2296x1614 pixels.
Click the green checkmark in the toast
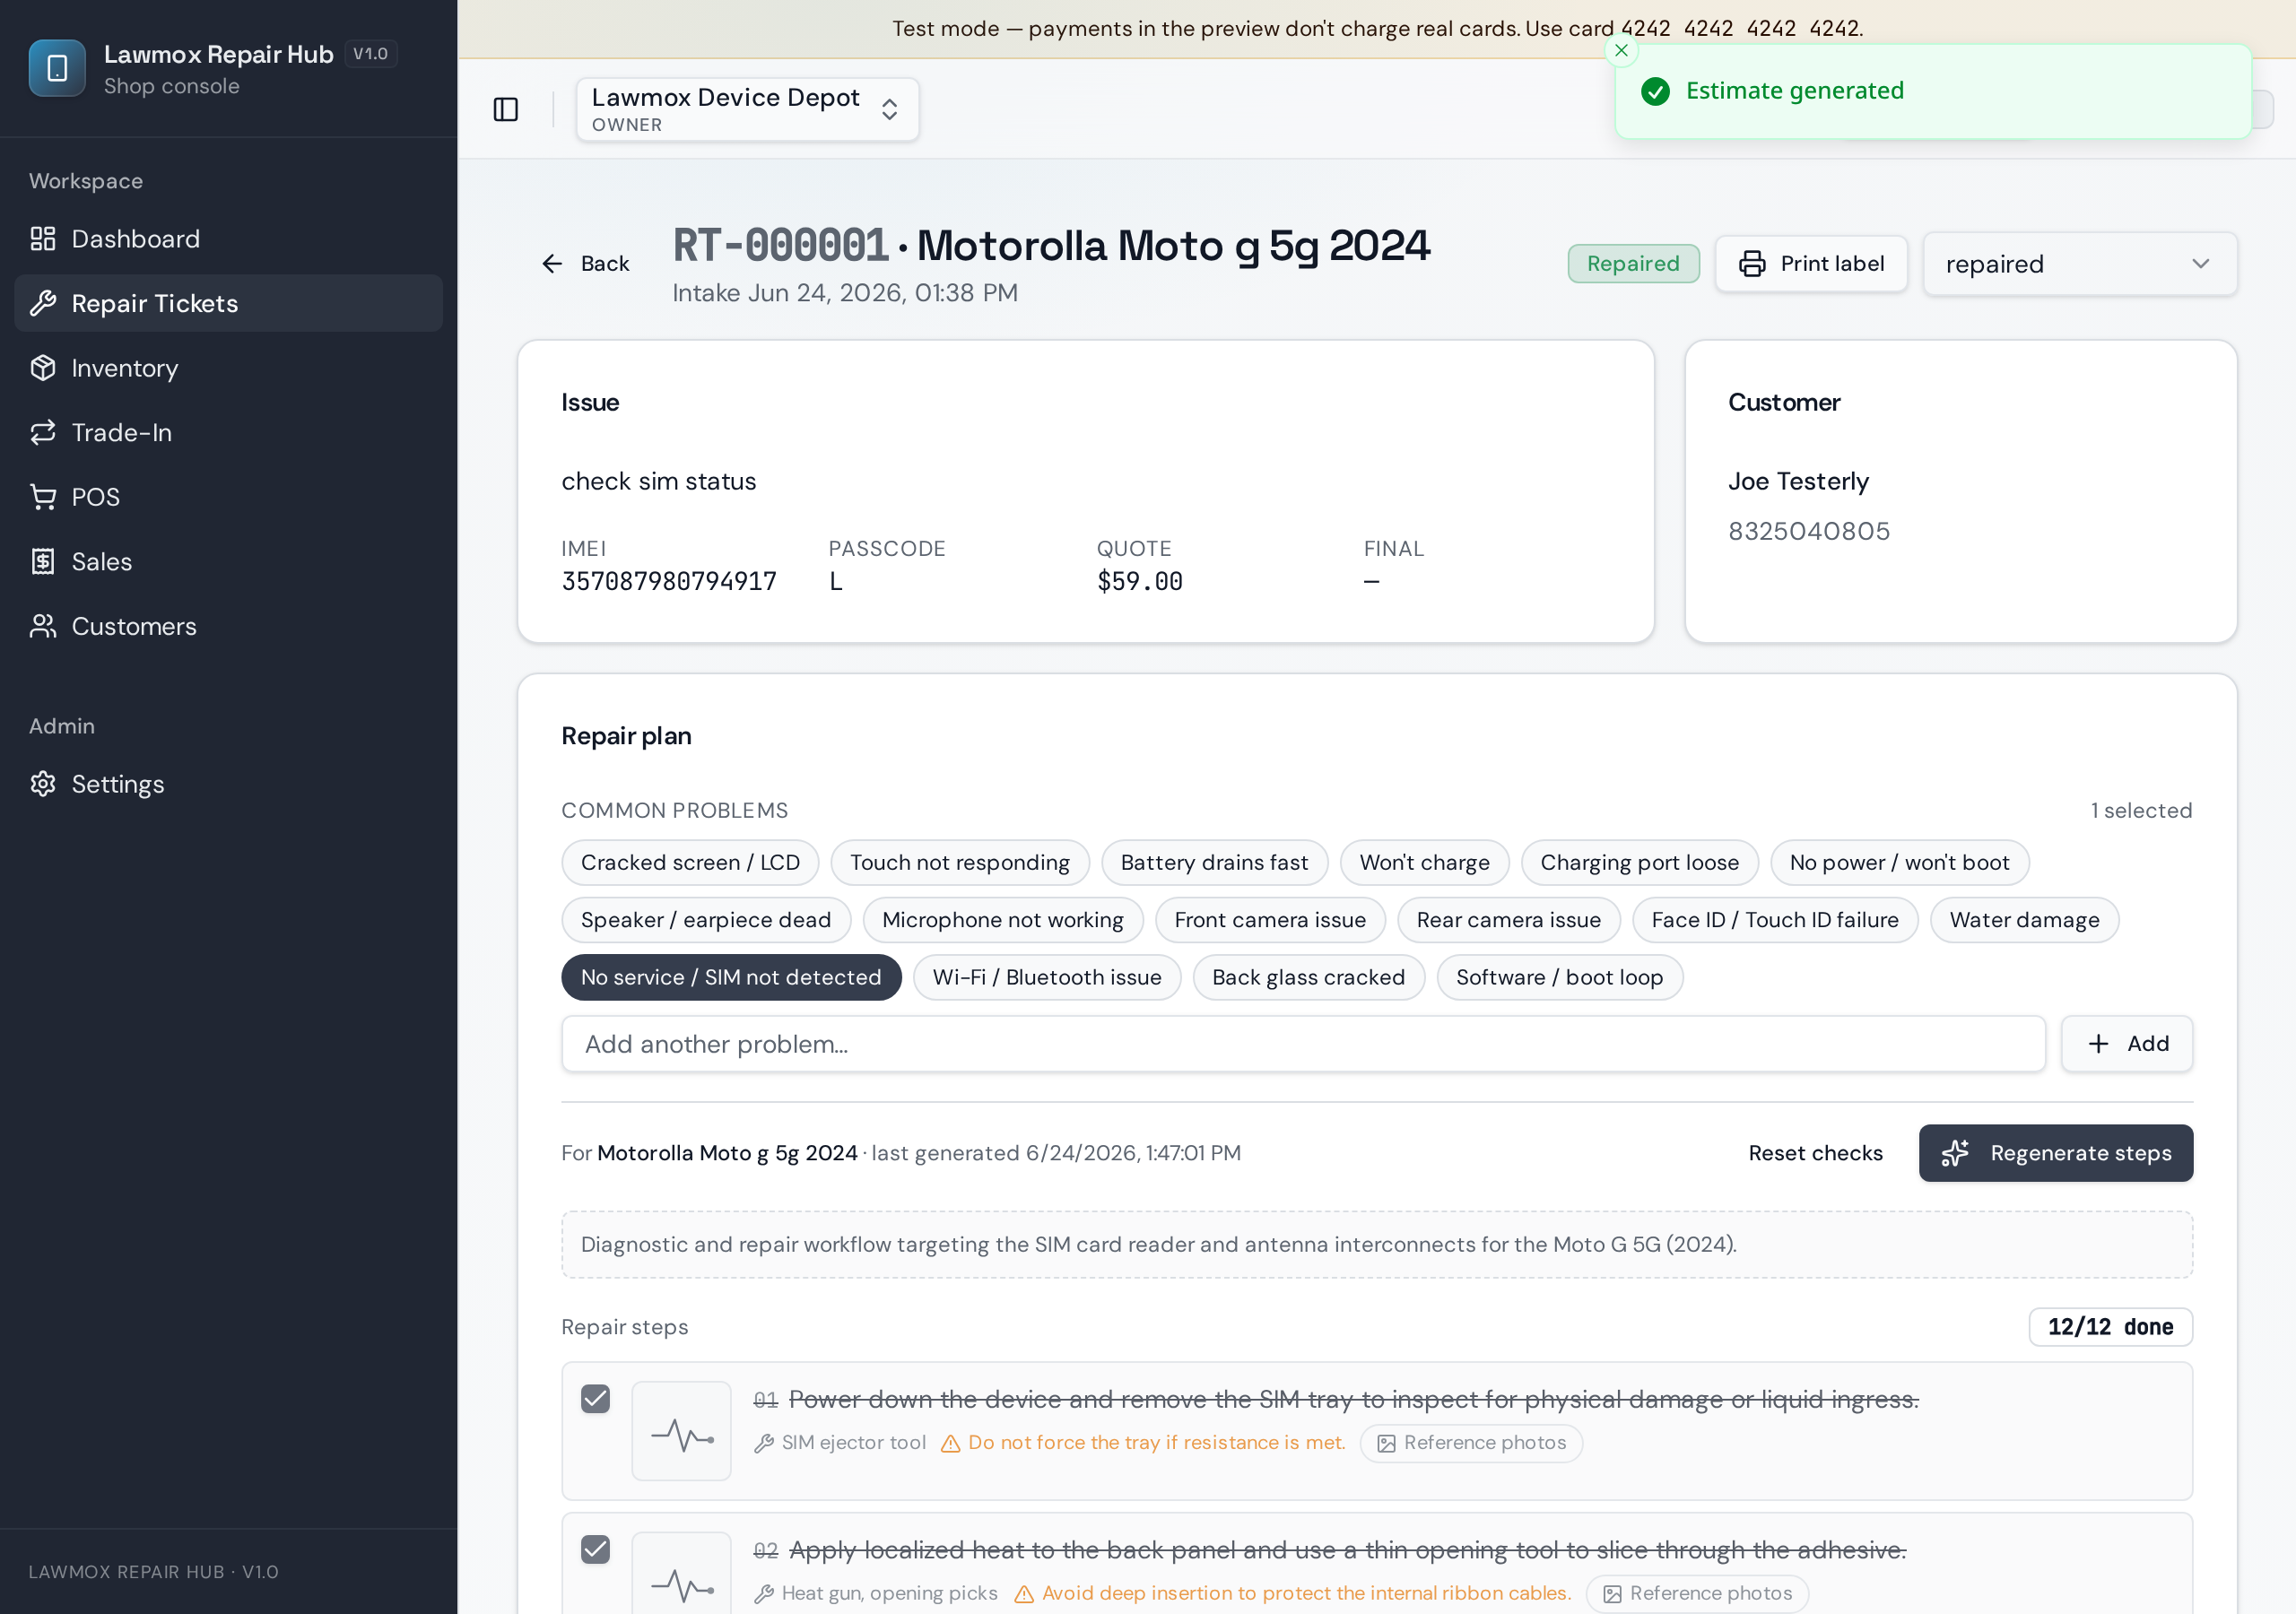coord(1655,91)
